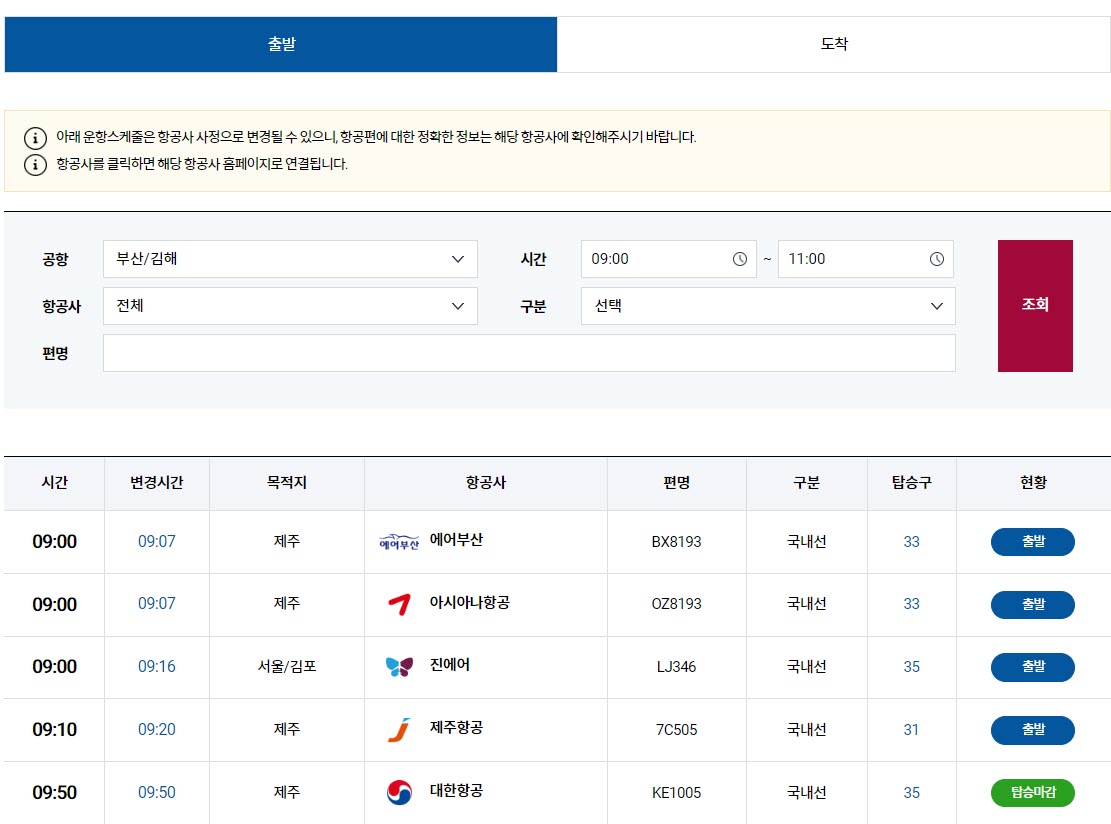Click the 출발 status badge for LJ346
Screen dimensions: 1111x824
[x=1032, y=667]
